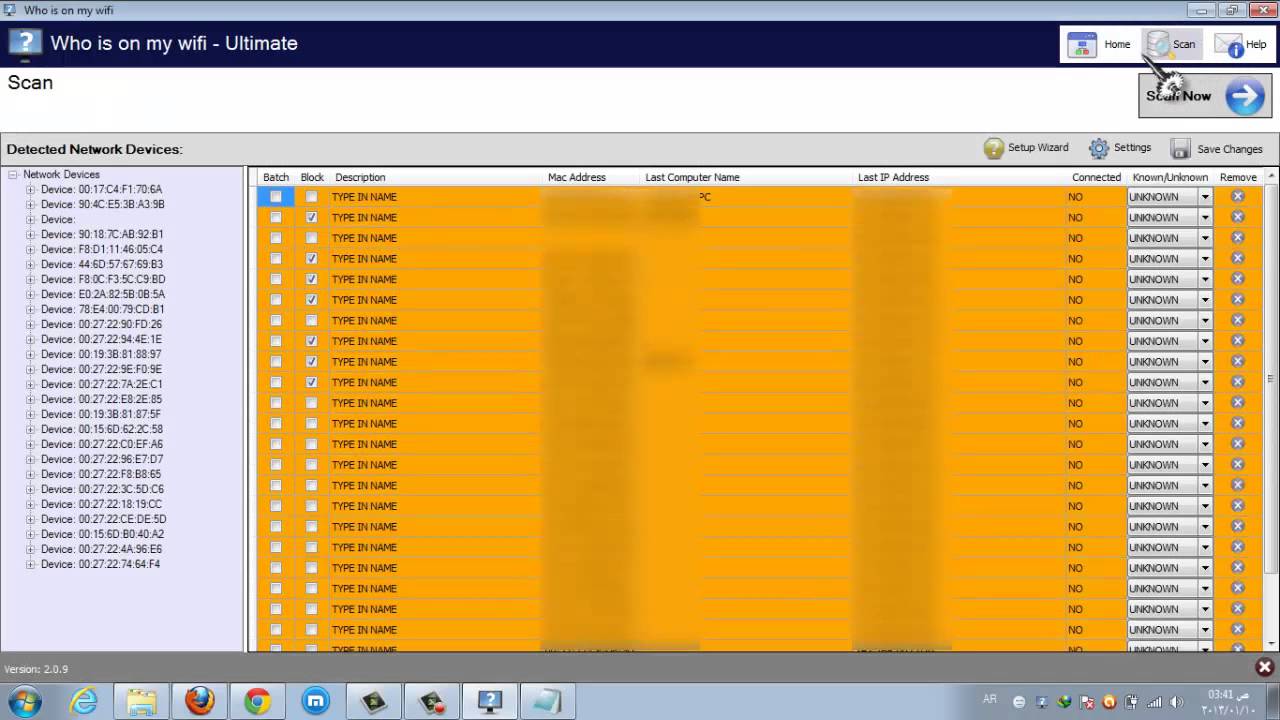Select tree item Device: F8:0C:F3:5C:C9:BD

tap(103, 279)
